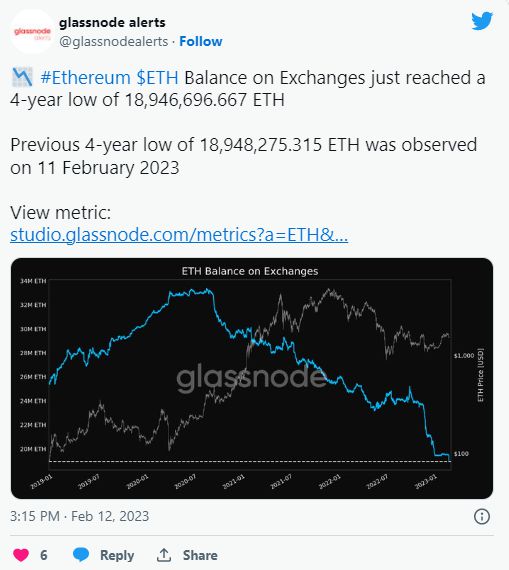Like the tweet with heart icon
This screenshot has height=570, width=509.
coord(21,555)
